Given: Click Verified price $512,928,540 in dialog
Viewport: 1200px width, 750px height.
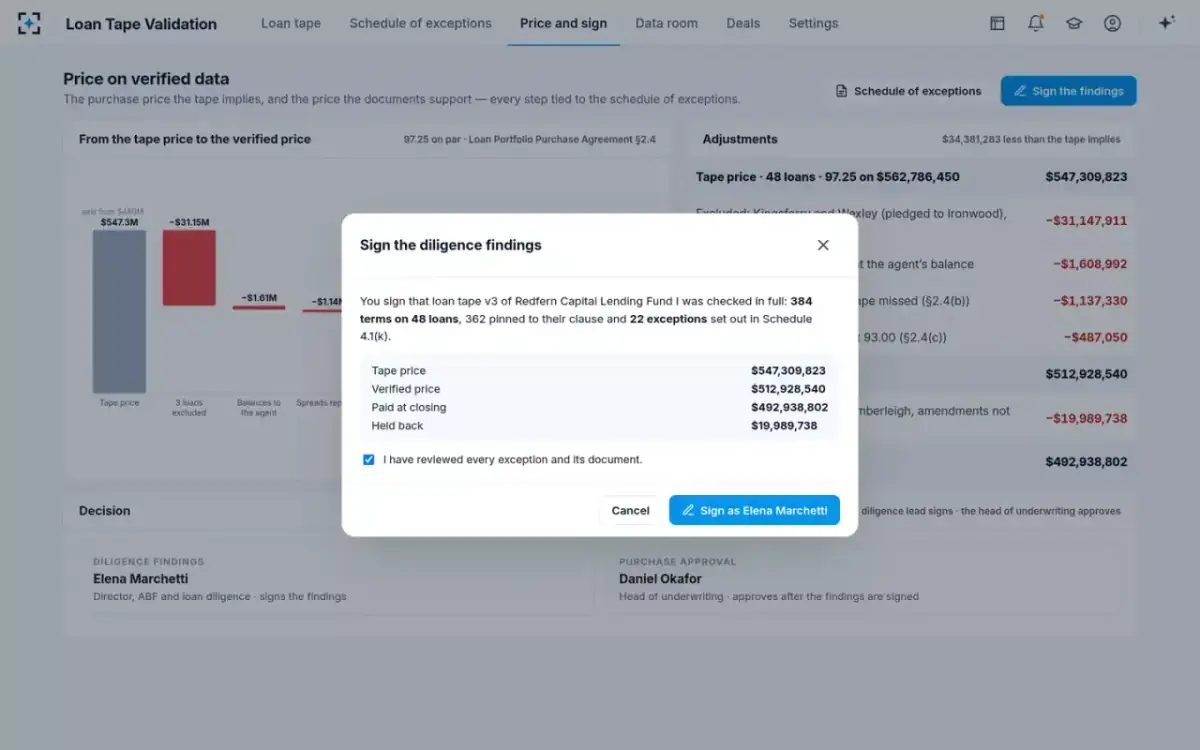Looking at the screenshot, I should [788, 389].
